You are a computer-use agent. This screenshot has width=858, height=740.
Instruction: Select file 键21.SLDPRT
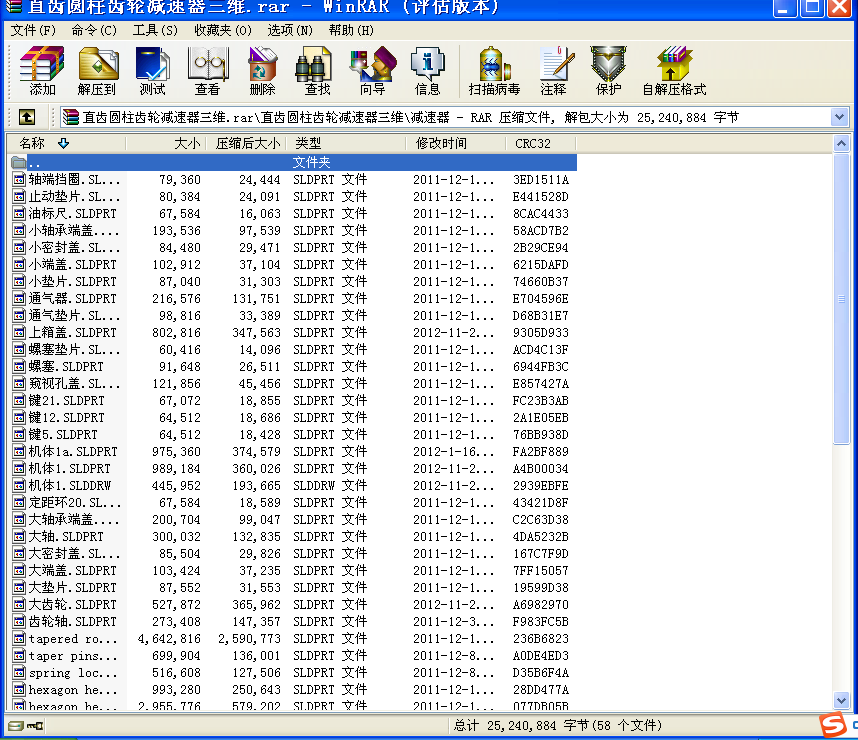coord(66,401)
